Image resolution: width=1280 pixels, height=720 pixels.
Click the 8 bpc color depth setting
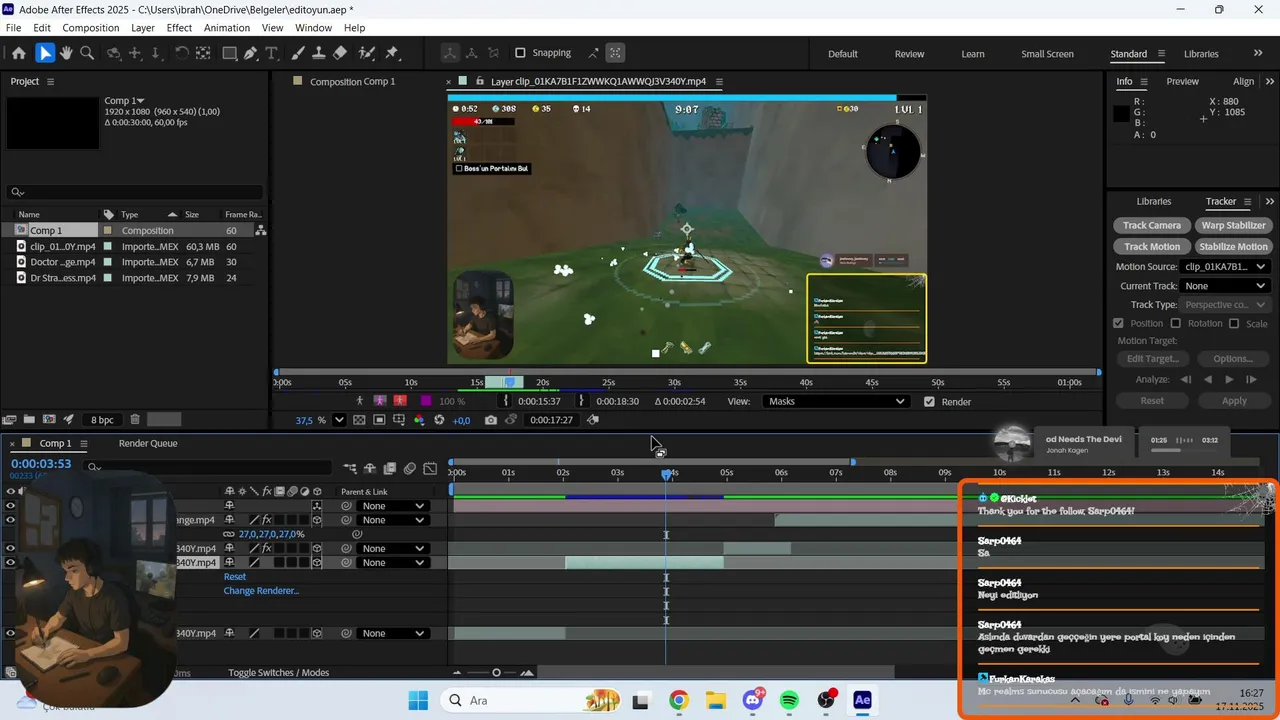coord(102,420)
